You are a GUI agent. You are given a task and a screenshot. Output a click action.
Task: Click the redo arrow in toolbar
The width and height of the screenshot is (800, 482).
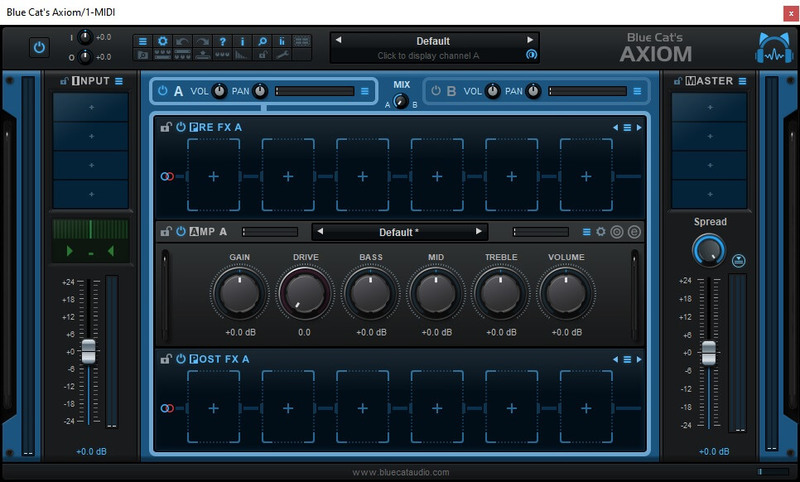coord(203,41)
